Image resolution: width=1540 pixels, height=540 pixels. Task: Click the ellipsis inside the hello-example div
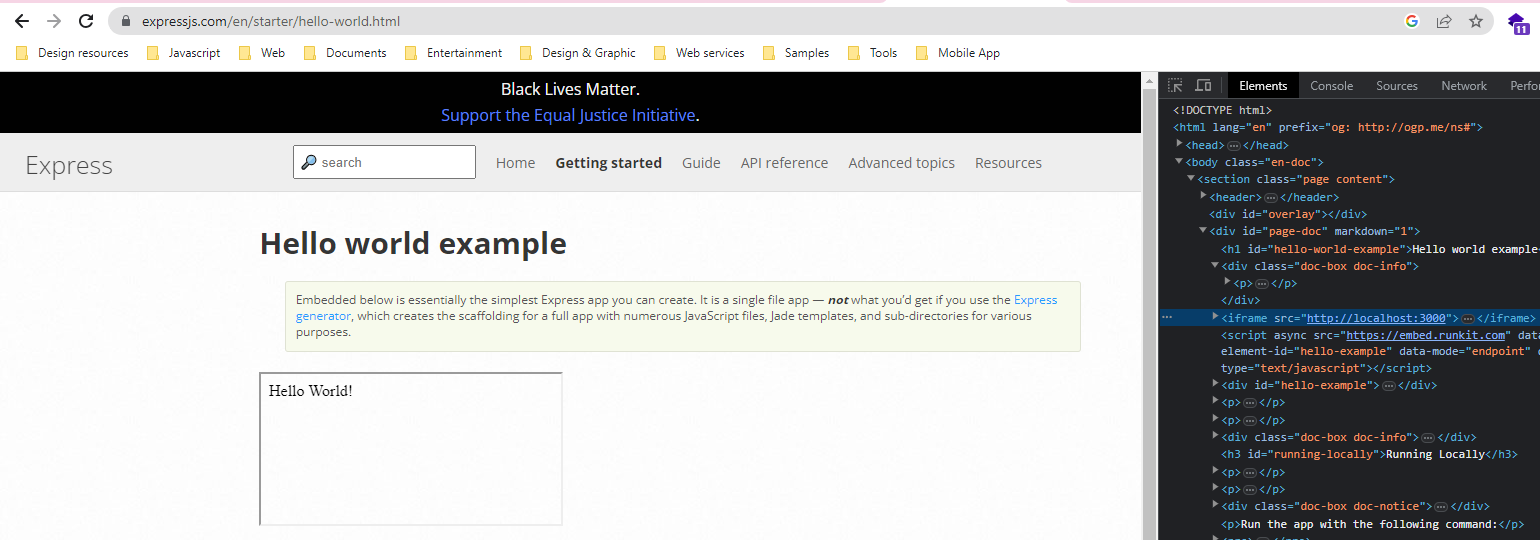1389,386
